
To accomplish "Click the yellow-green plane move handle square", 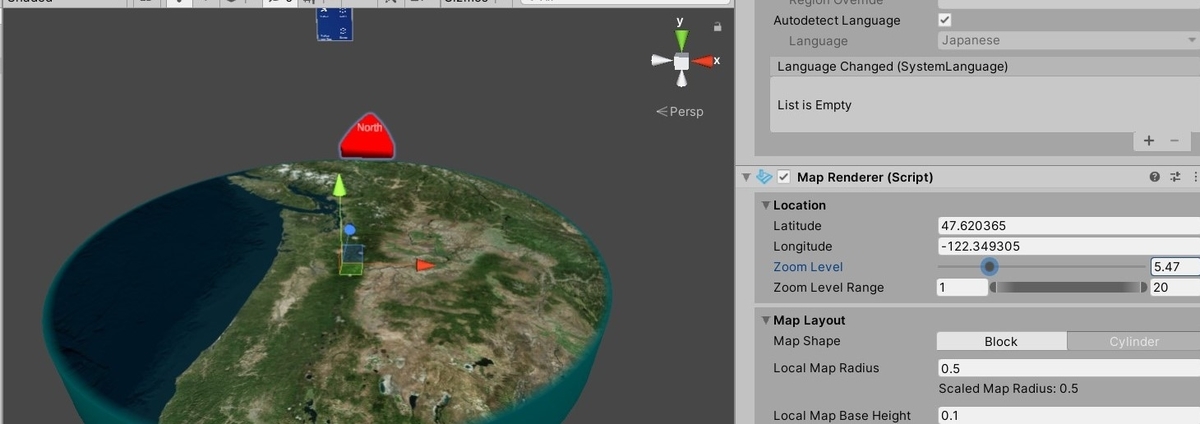I will point(351,267).
